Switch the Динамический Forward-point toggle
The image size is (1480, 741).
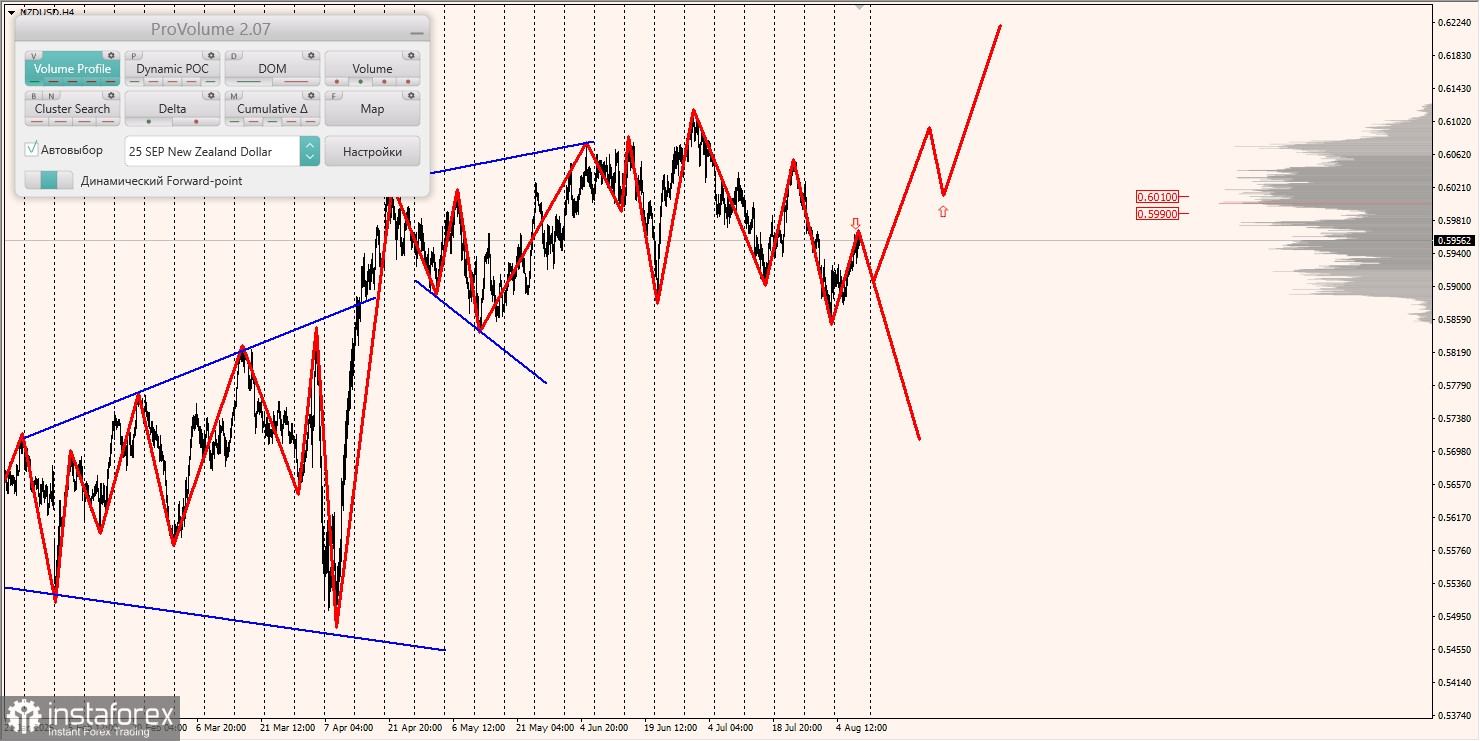point(49,180)
